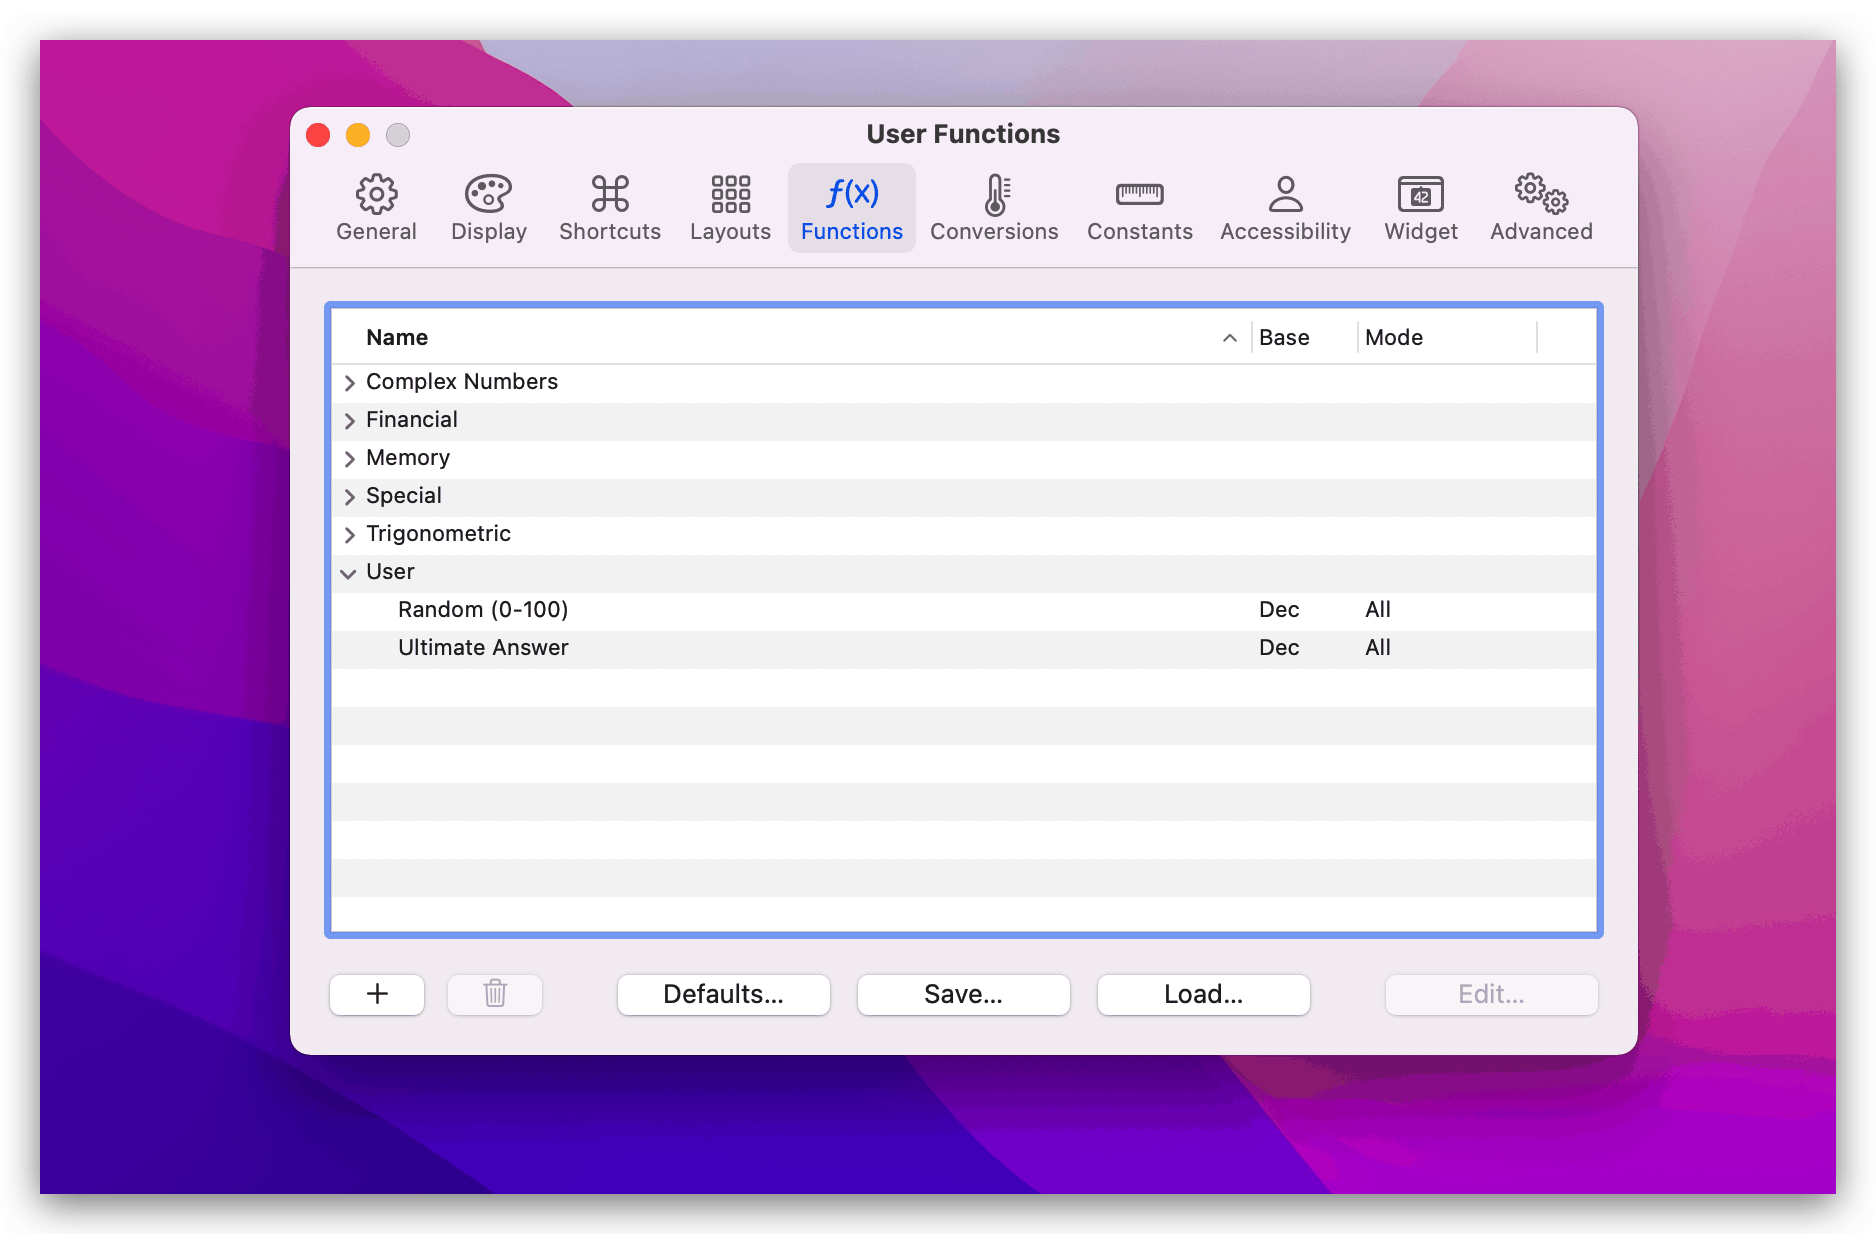Click Dec base of Random (0-100)

coord(1279,610)
